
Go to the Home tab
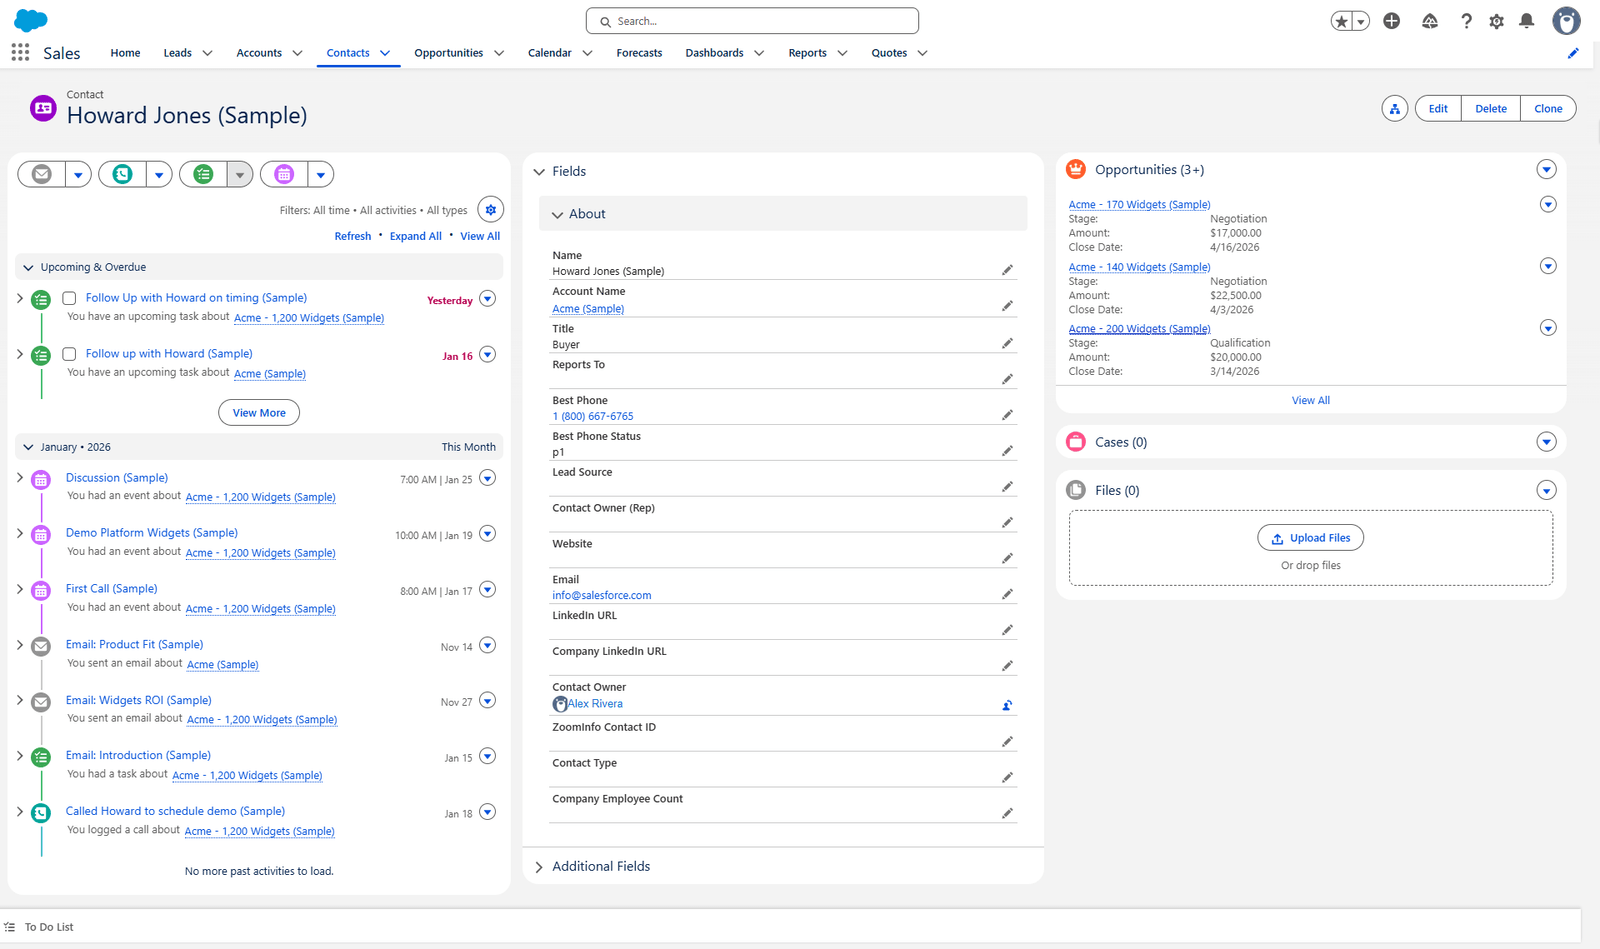click(125, 53)
